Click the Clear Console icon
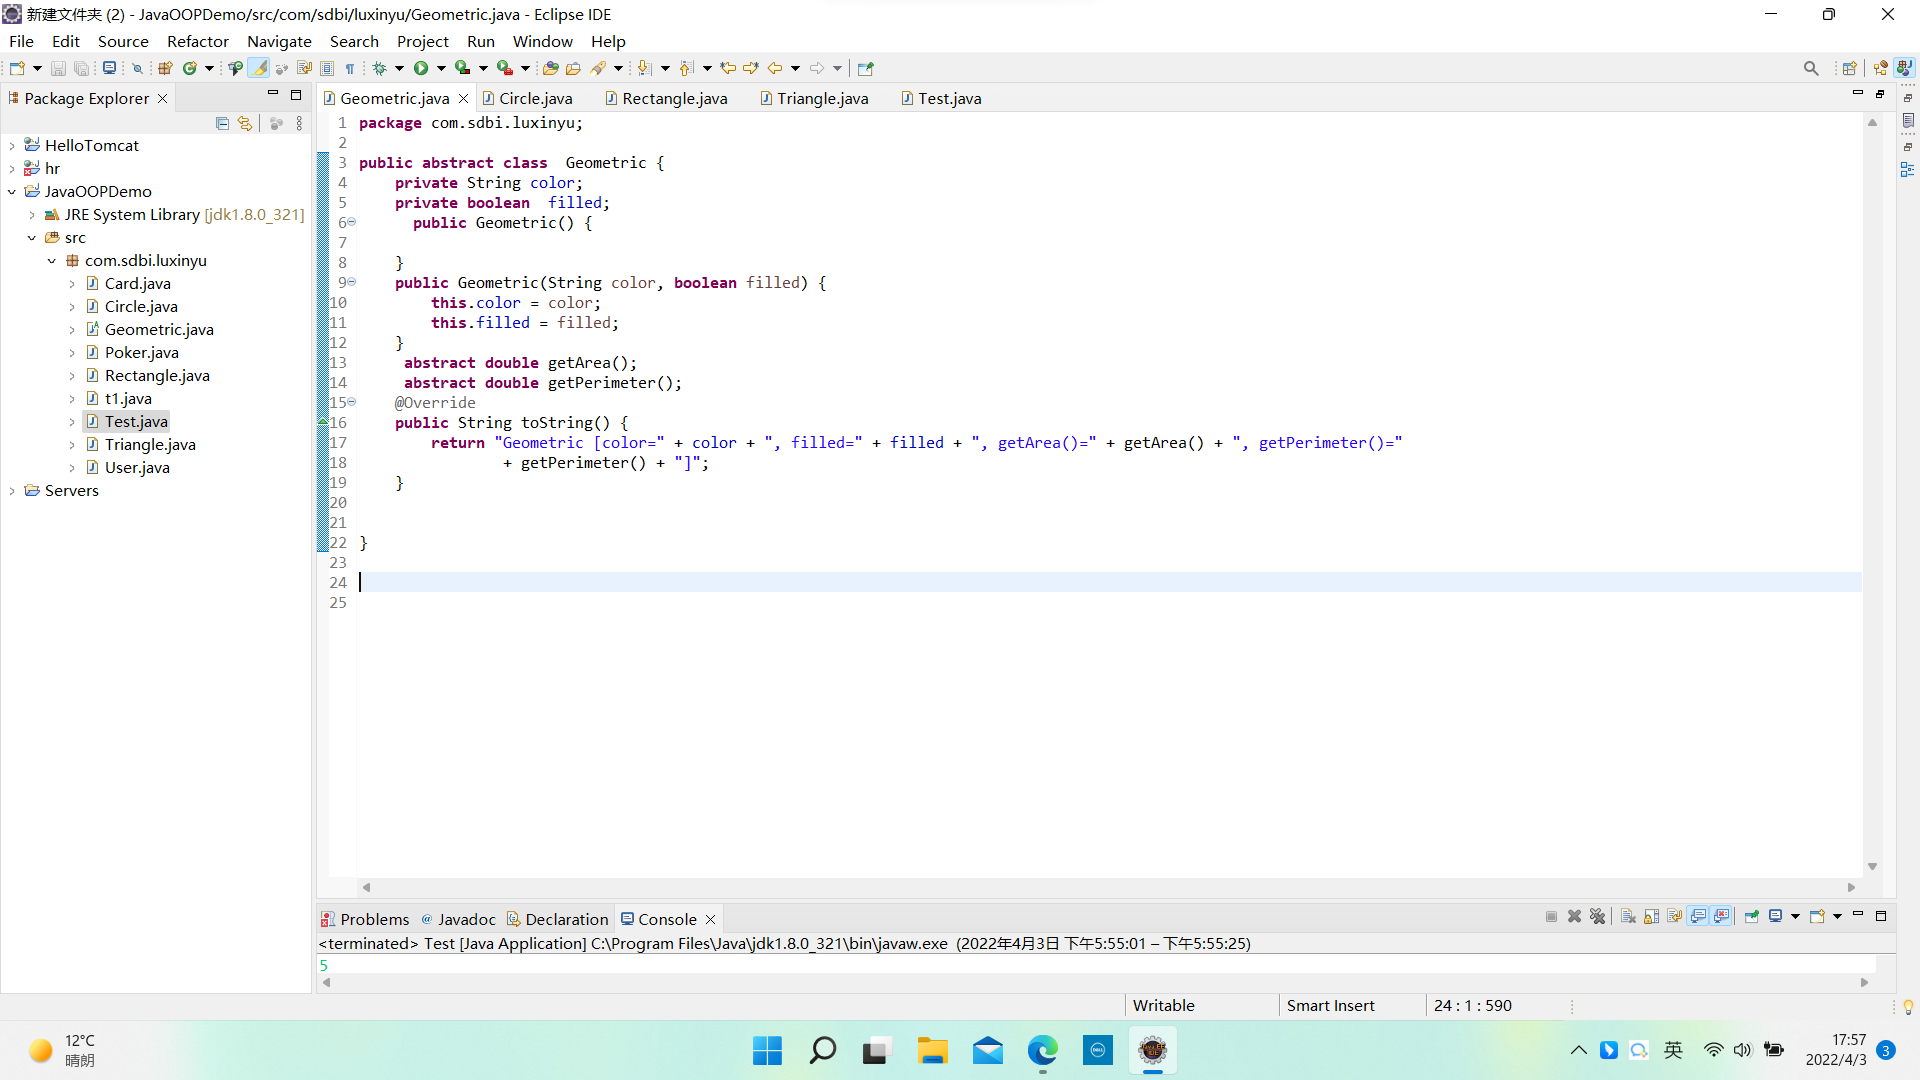Viewport: 1920px width, 1080px height. pos(1628,916)
